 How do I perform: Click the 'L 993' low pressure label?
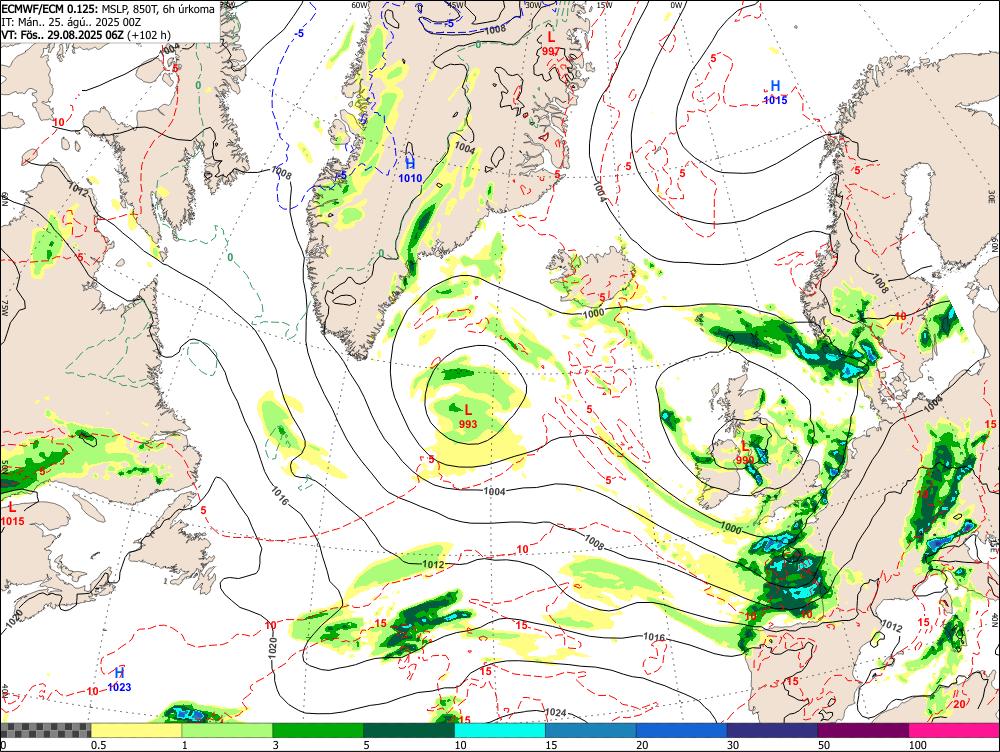(x=468, y=417)
